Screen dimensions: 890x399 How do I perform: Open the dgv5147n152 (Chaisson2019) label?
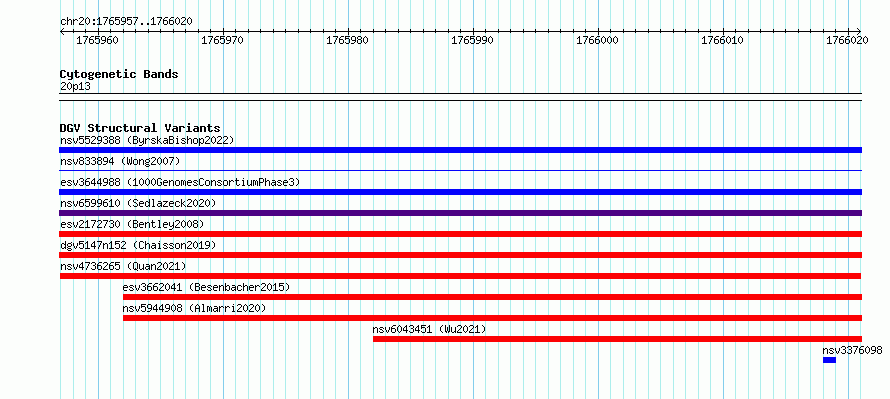pos(138,245)
